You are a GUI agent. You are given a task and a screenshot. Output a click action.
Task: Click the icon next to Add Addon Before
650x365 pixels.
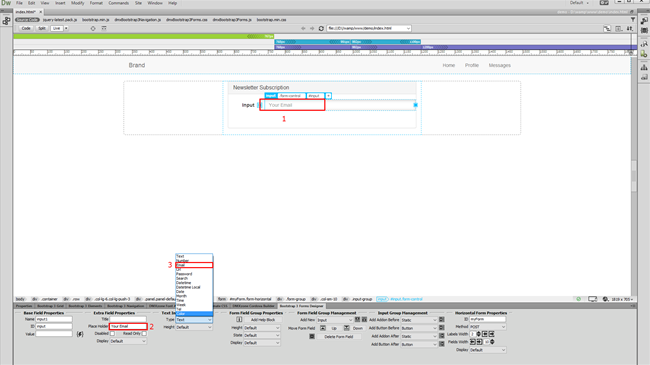(x=441, y=320)
